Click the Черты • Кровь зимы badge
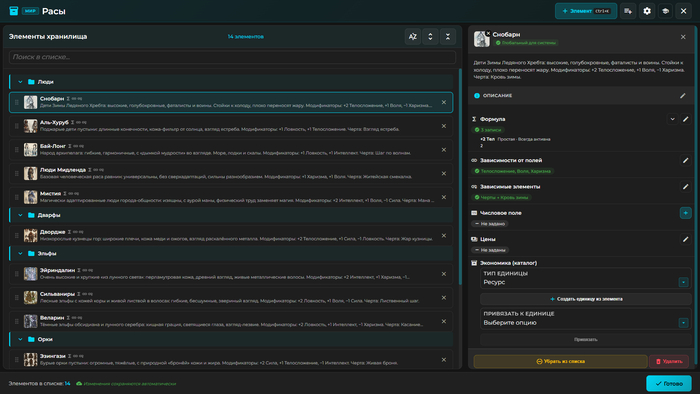Screen dimensions: 700x394 pos(501,197)
